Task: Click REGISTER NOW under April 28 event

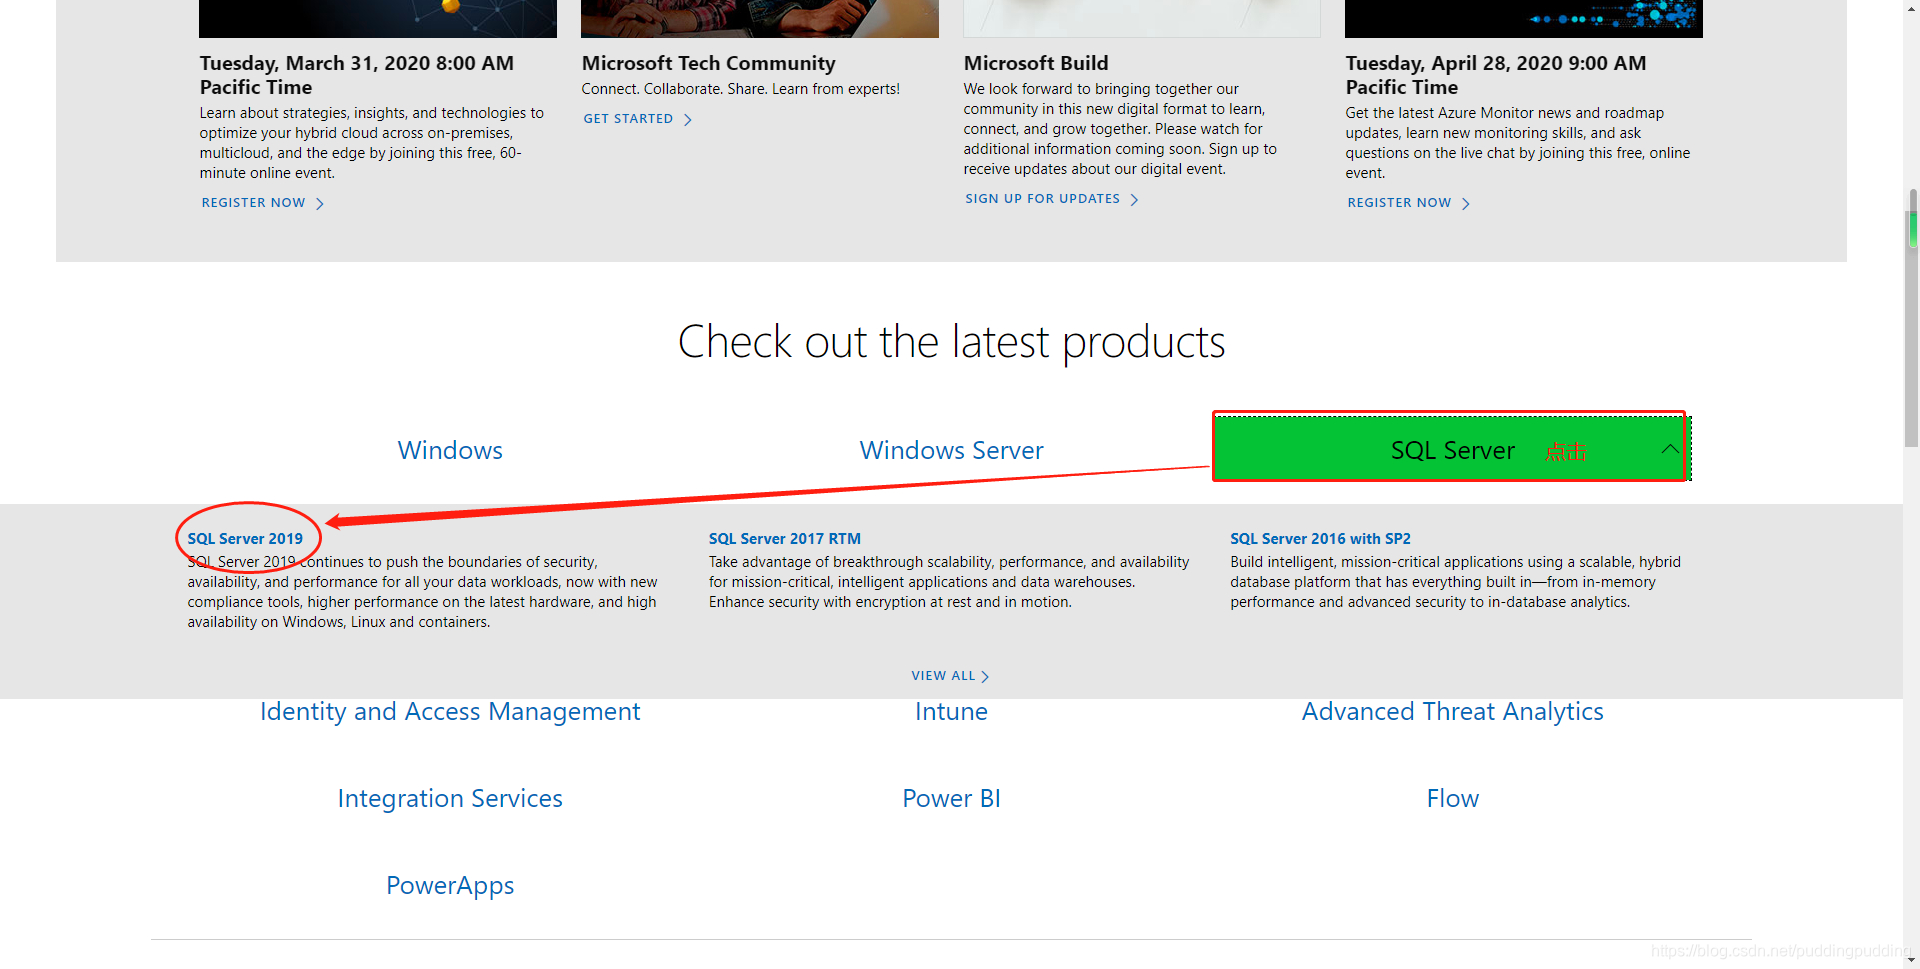Action: click(1399, 203)
